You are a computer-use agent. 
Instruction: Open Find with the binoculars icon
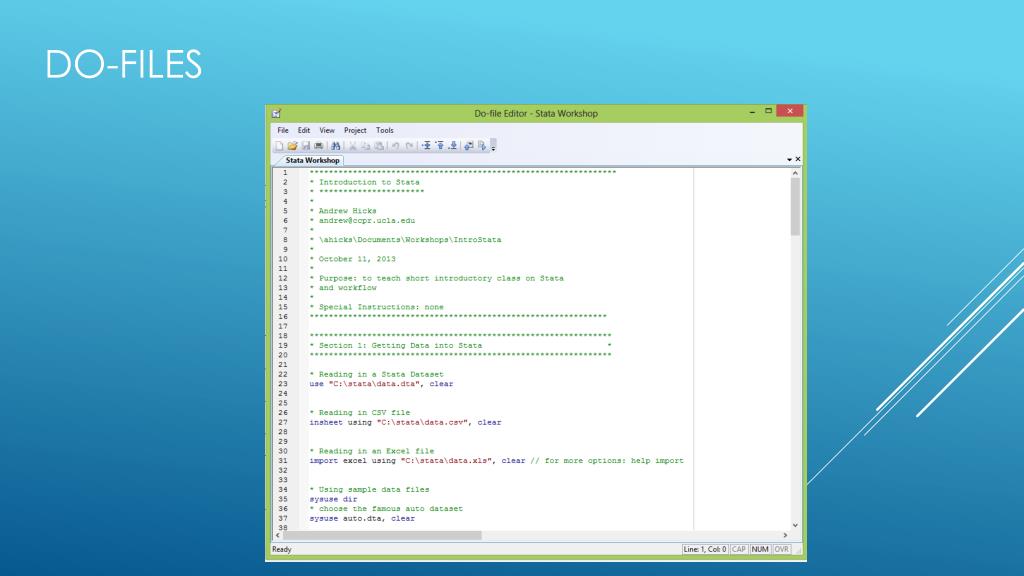click(336, 146)
